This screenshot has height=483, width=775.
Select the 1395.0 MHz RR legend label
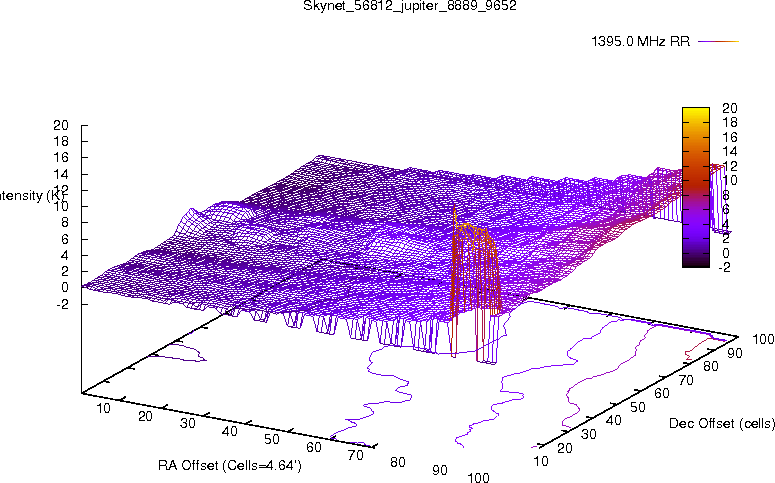pos(641,42)
